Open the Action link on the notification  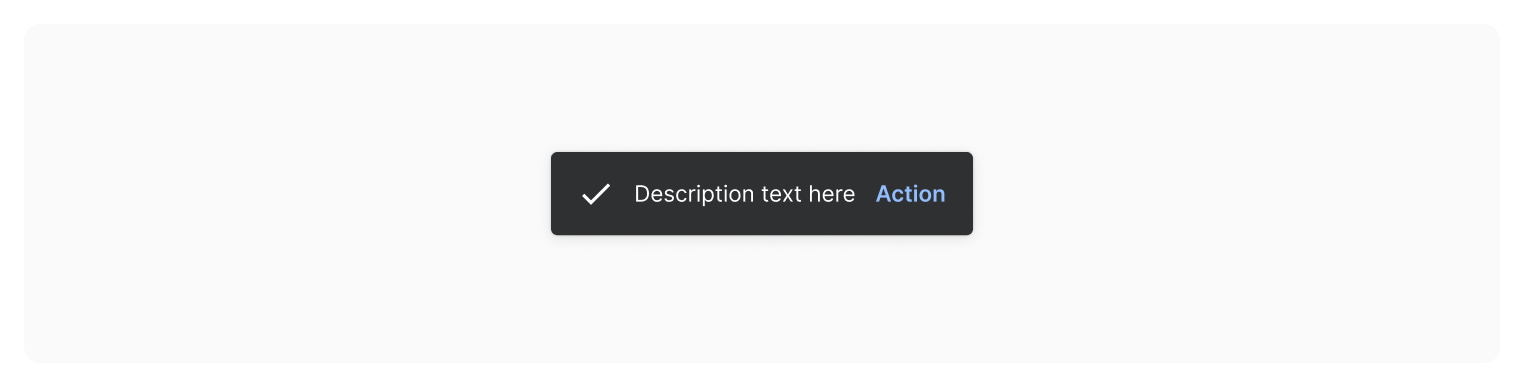[x=910, y=194]
